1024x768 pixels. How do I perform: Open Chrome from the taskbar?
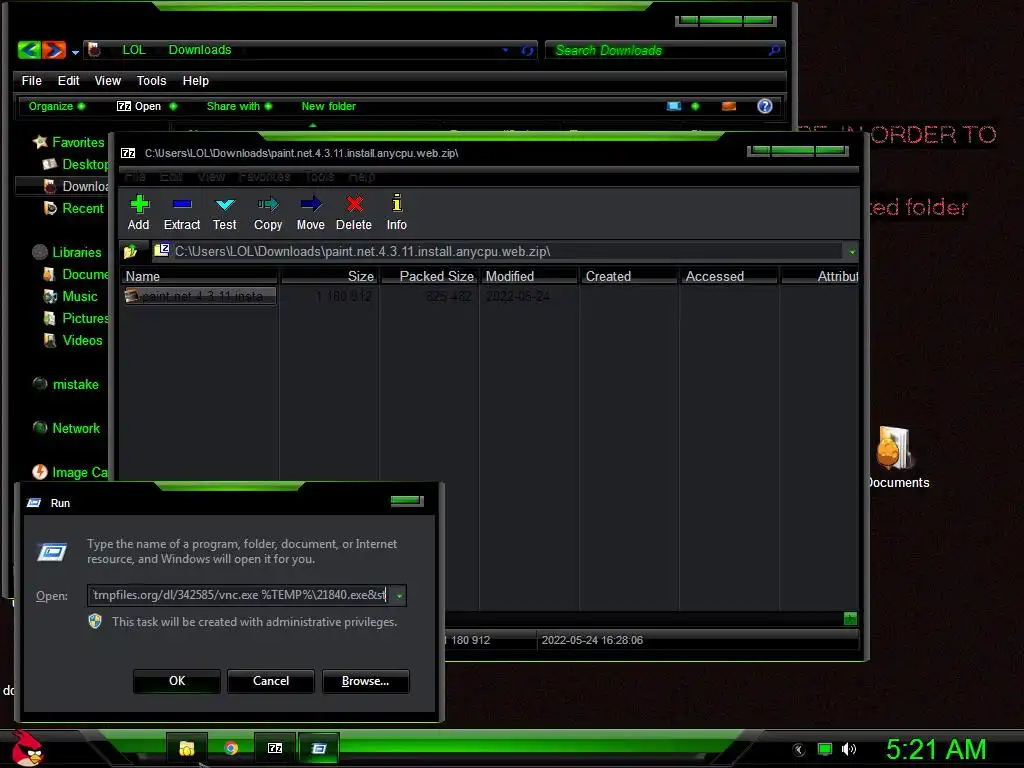(x=231, y=748)
